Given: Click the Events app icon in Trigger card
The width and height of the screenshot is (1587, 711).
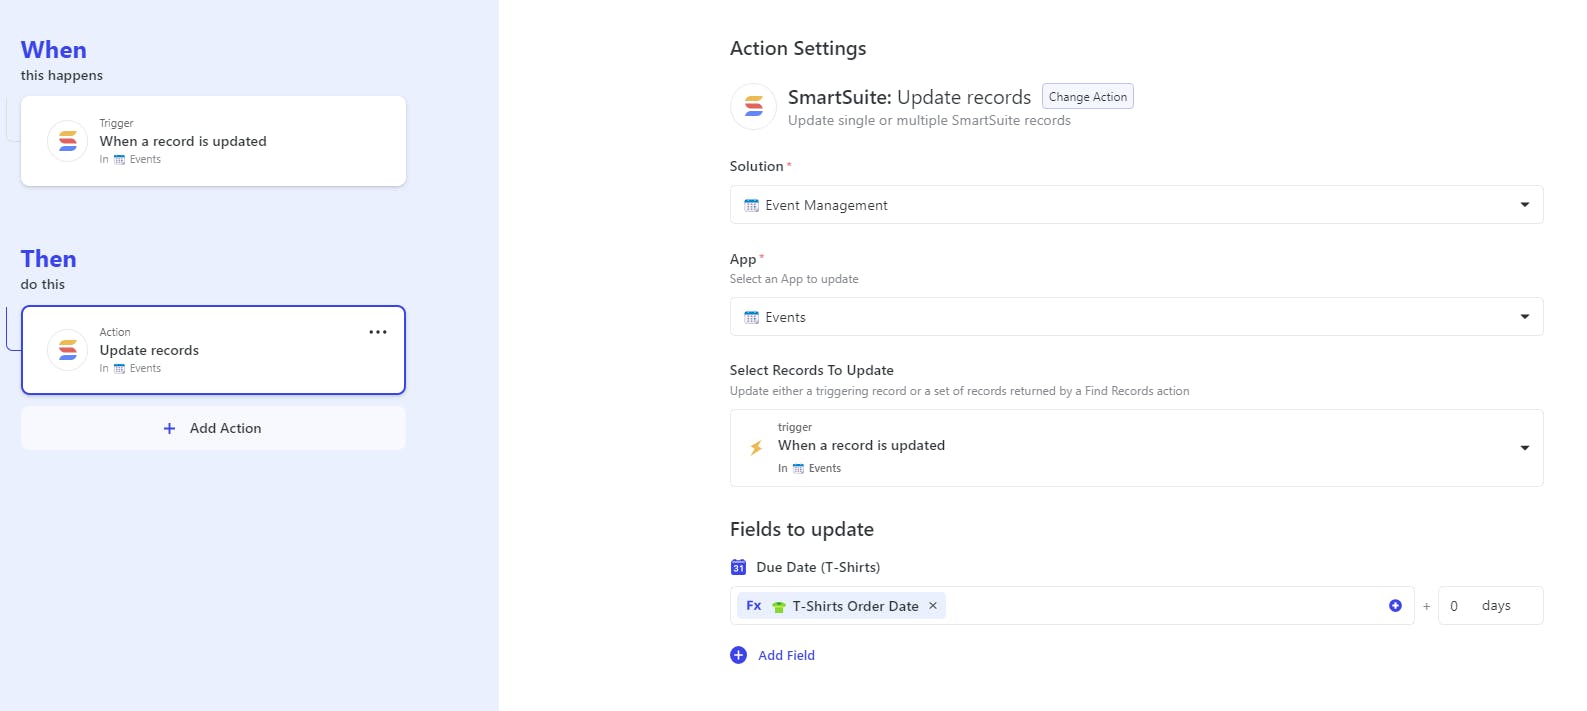Looking at the screenshot, I should pyautogui.click(x=120, y=160).
